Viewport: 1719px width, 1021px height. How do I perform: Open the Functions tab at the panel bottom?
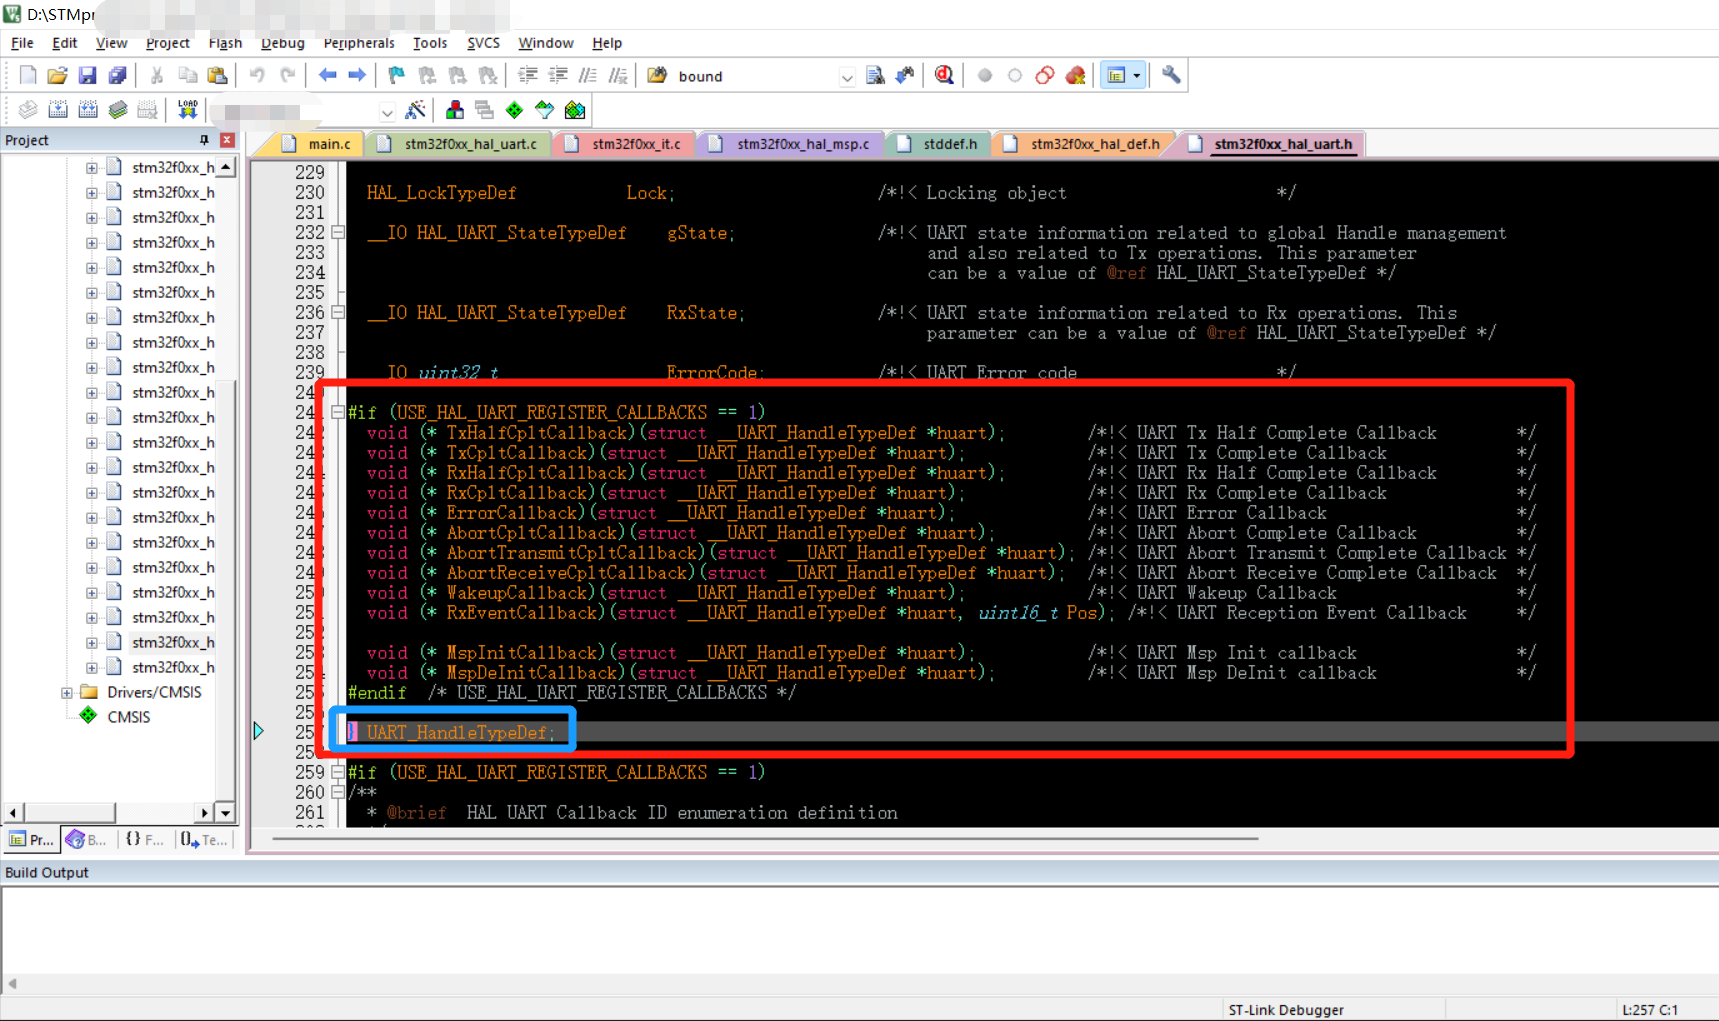click(145, 840)
